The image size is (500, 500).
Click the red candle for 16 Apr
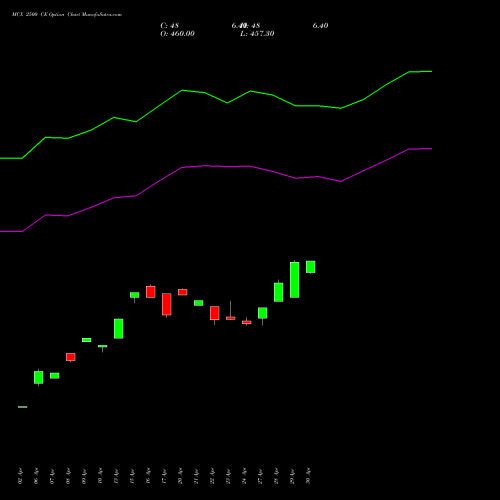(x=151, y=292)
